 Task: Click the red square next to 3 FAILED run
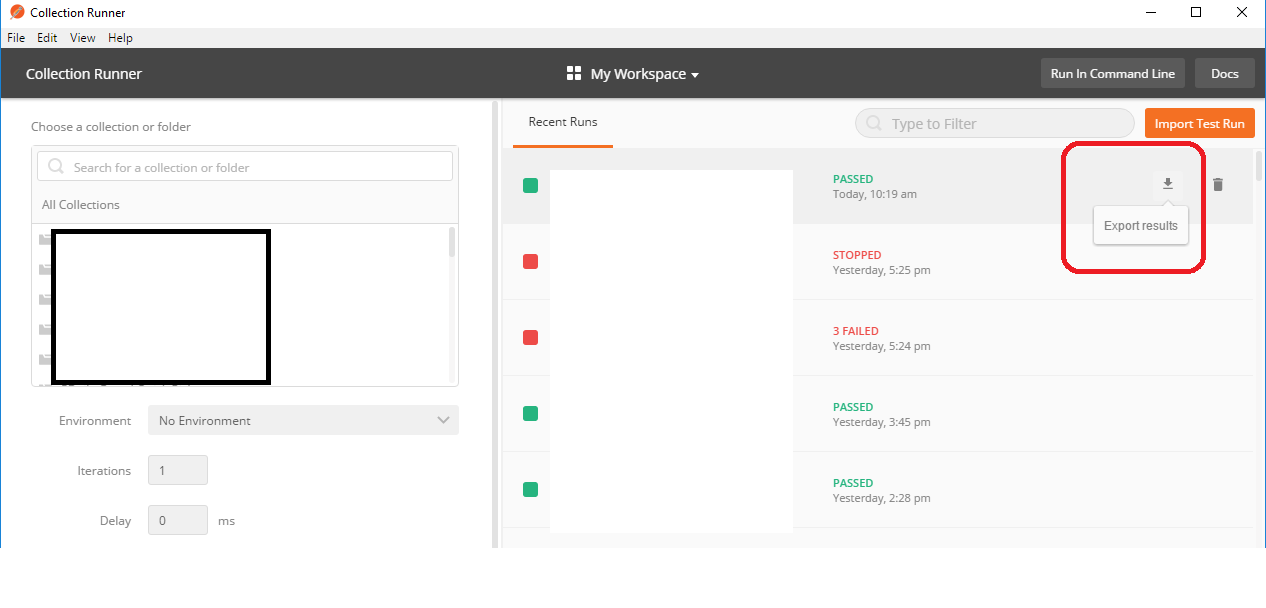[527, 337]
